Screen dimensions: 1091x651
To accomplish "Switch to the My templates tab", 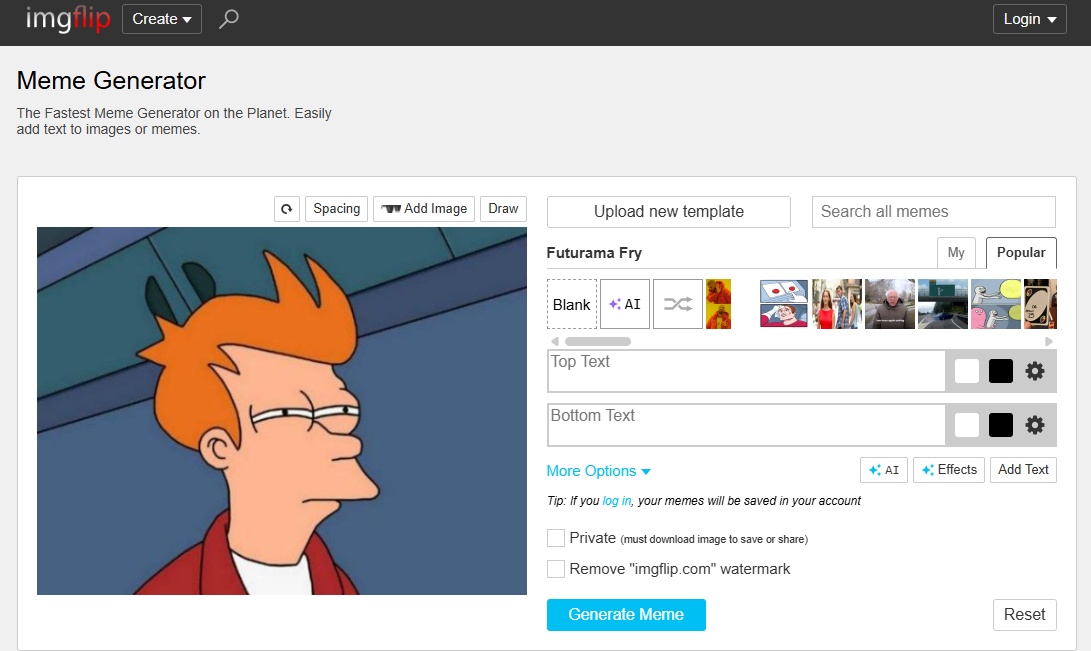I will (956, 253).
